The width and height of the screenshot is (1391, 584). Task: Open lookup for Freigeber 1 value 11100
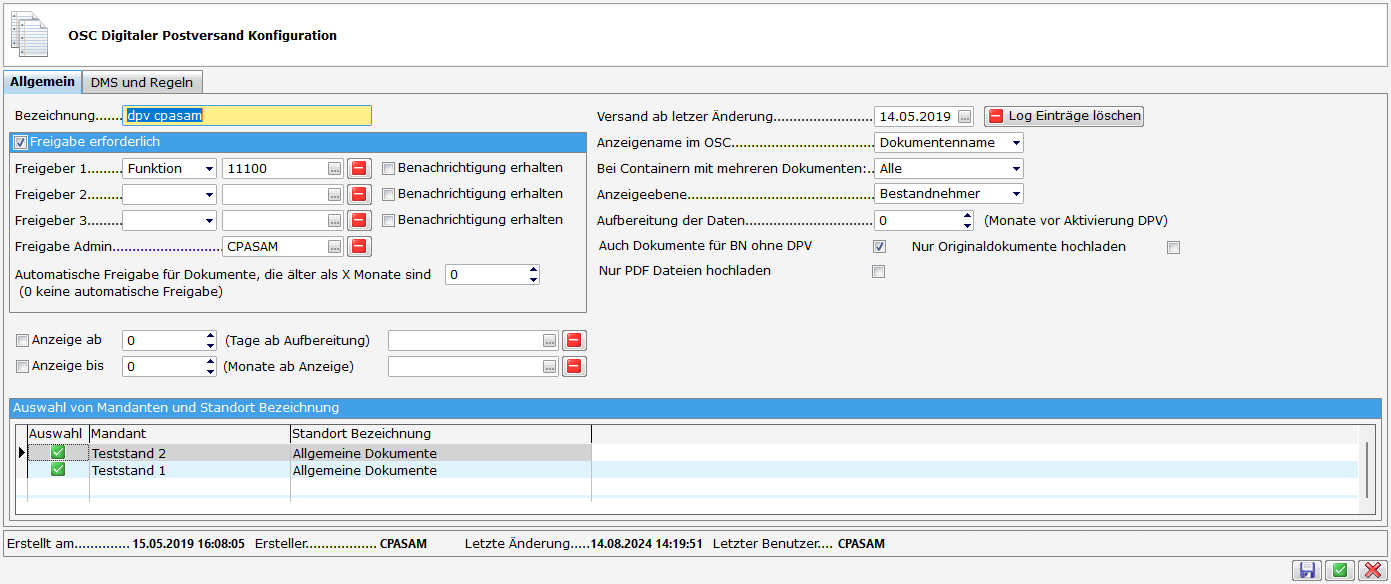[x=334, y=169]
